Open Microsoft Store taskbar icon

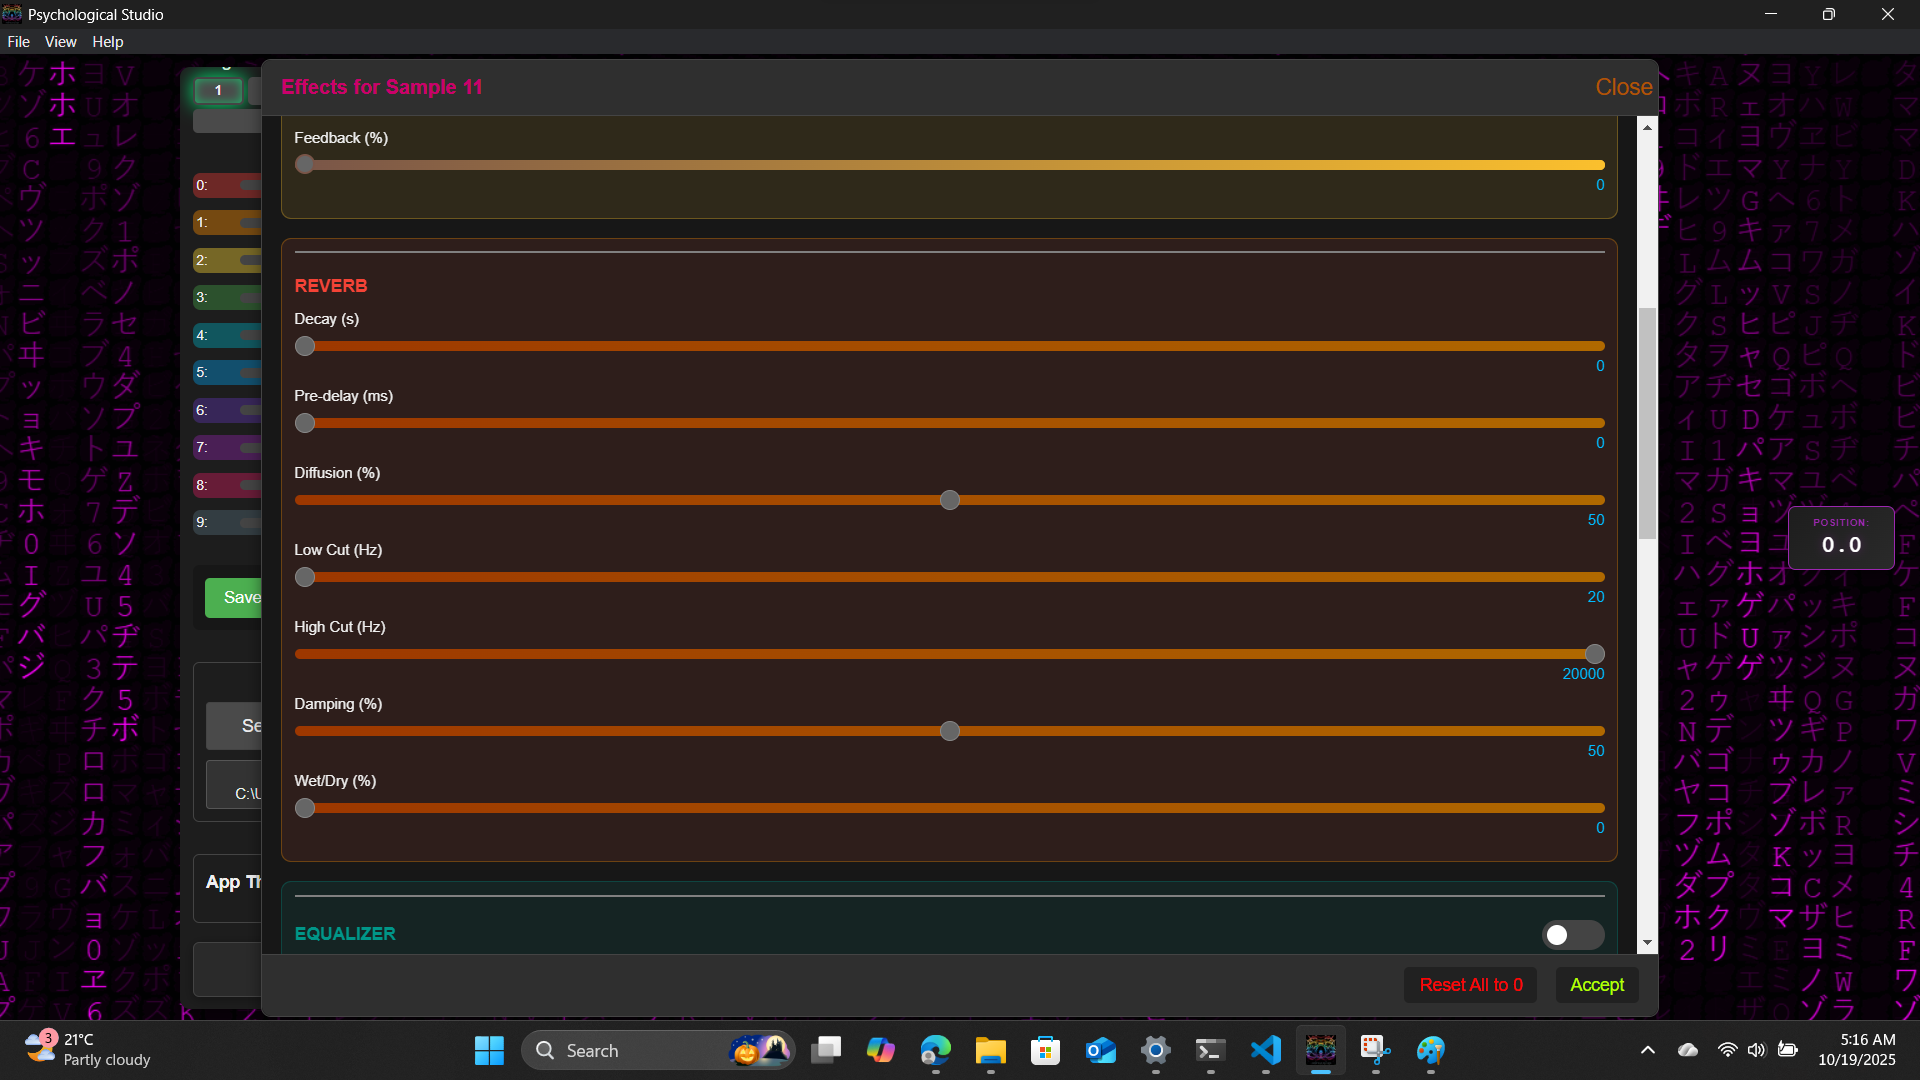[x=1045, y=1050]
